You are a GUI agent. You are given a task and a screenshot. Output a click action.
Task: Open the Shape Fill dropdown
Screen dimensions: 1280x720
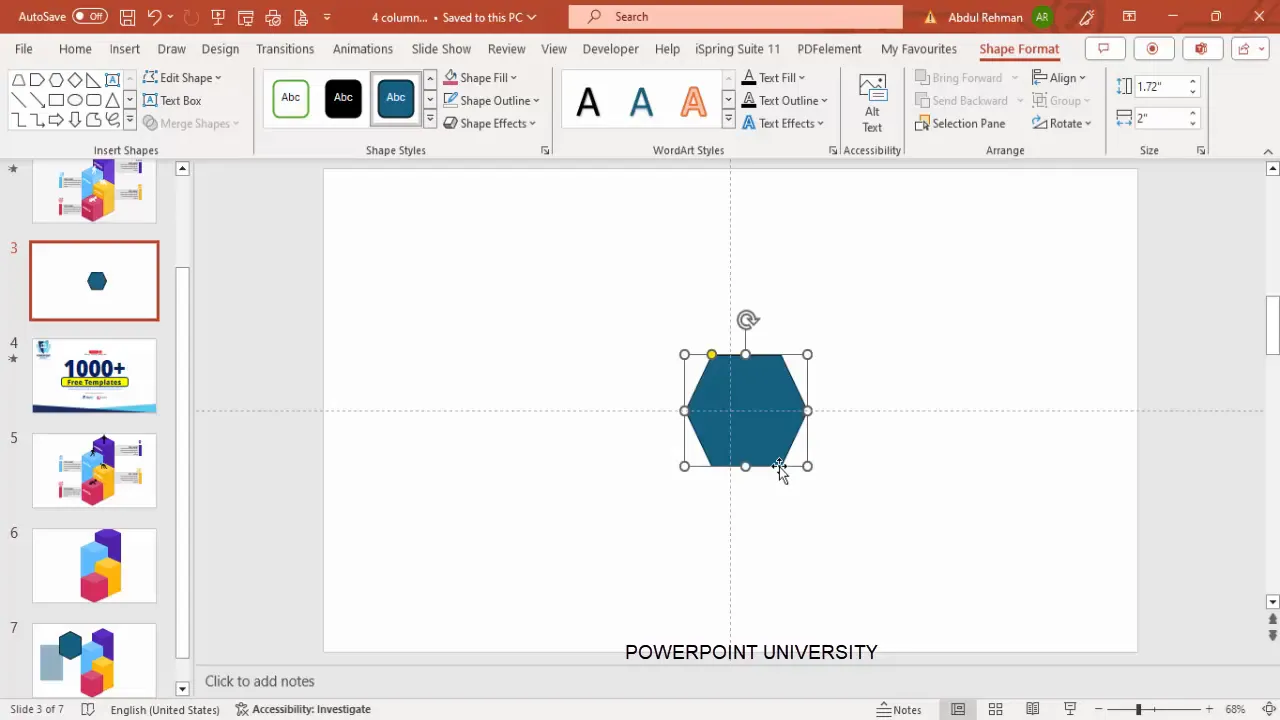tap(480, 78)
